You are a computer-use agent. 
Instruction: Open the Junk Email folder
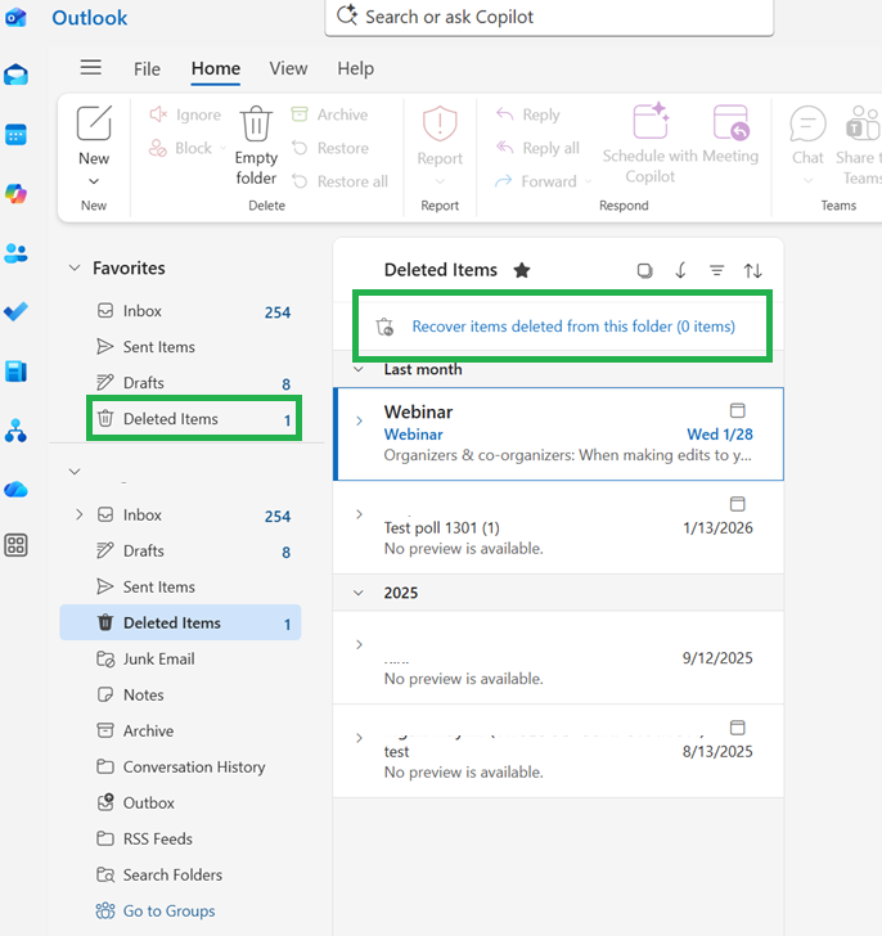[180, 658]
